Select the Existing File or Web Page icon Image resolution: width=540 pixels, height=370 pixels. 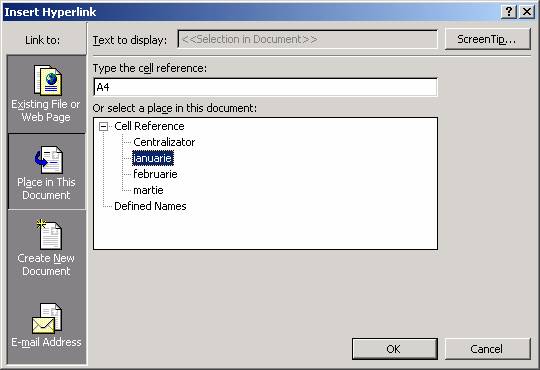(x=48, y=80)
